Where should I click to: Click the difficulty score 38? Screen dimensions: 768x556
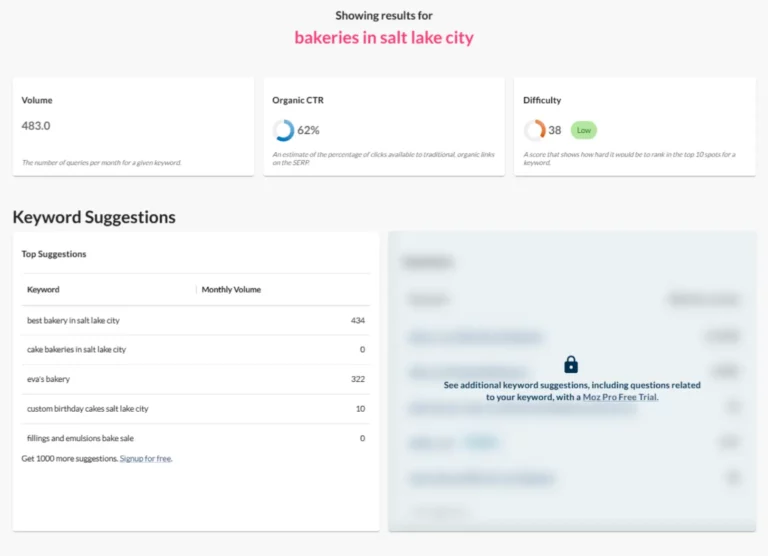pos(554,130)
